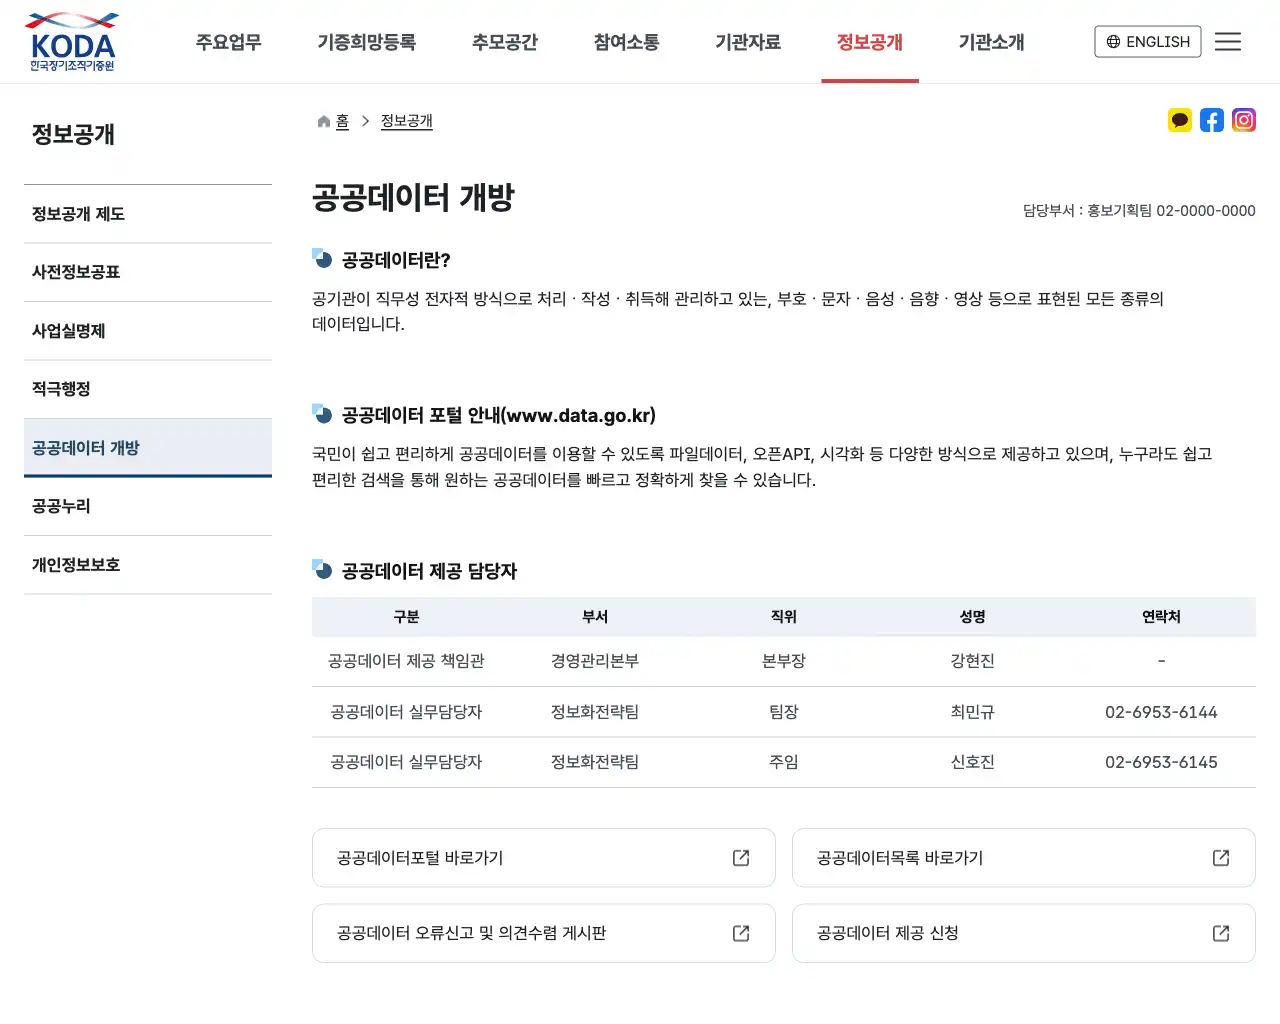The image size is (1280, 1024).
Task: Open the Instagram icon
Action: [x=1244, y=120]
